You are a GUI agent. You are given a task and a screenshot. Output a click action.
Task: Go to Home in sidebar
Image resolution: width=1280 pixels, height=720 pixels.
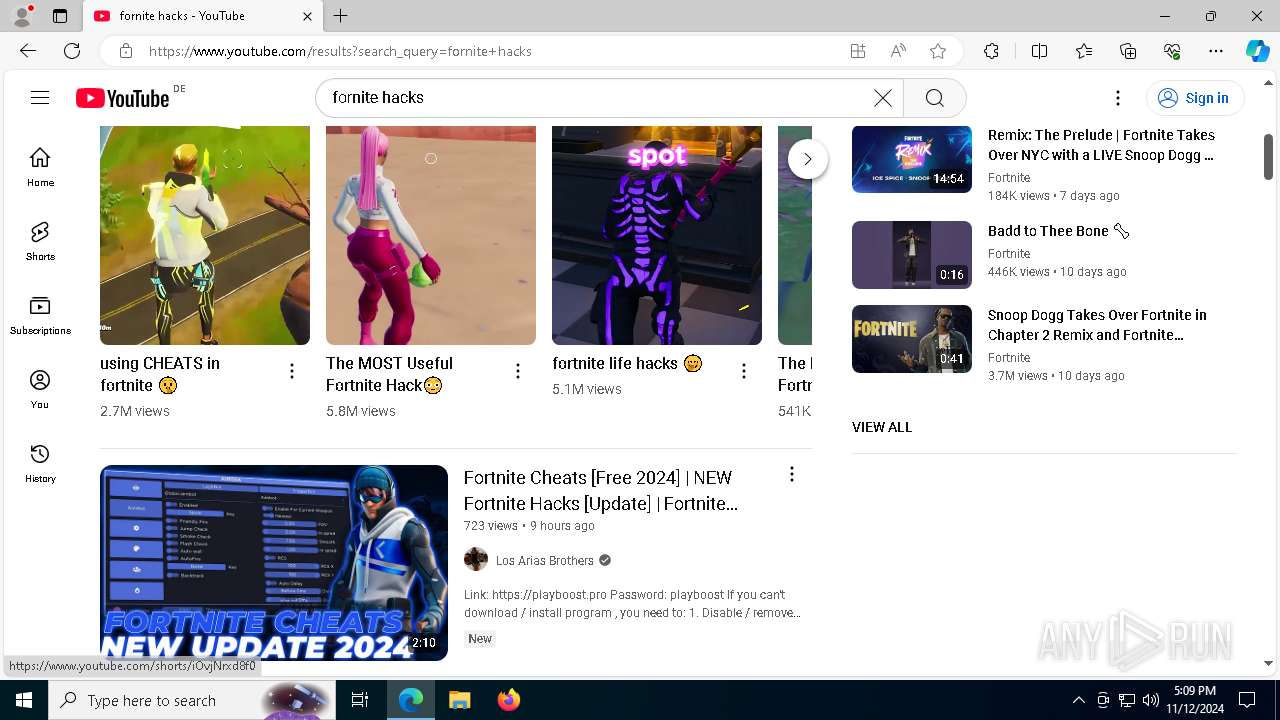tap(40, 167)
